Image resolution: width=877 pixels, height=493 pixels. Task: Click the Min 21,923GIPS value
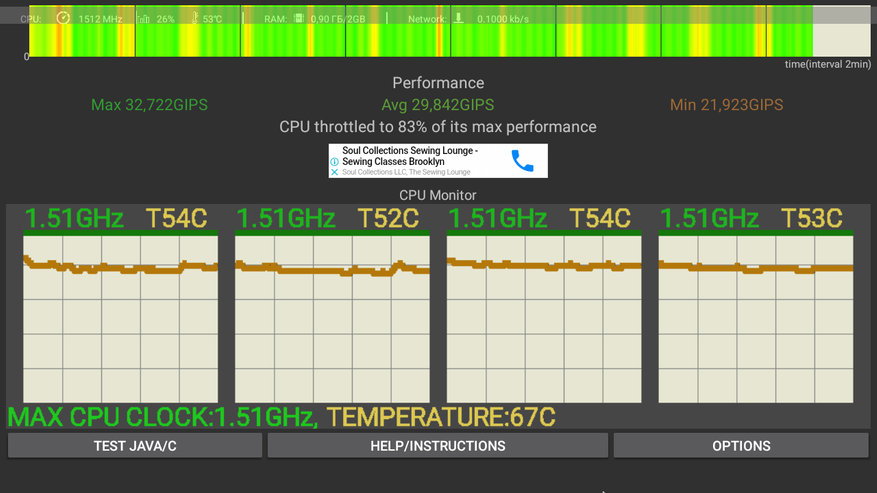pyautogui.click(x=727, y=105)
